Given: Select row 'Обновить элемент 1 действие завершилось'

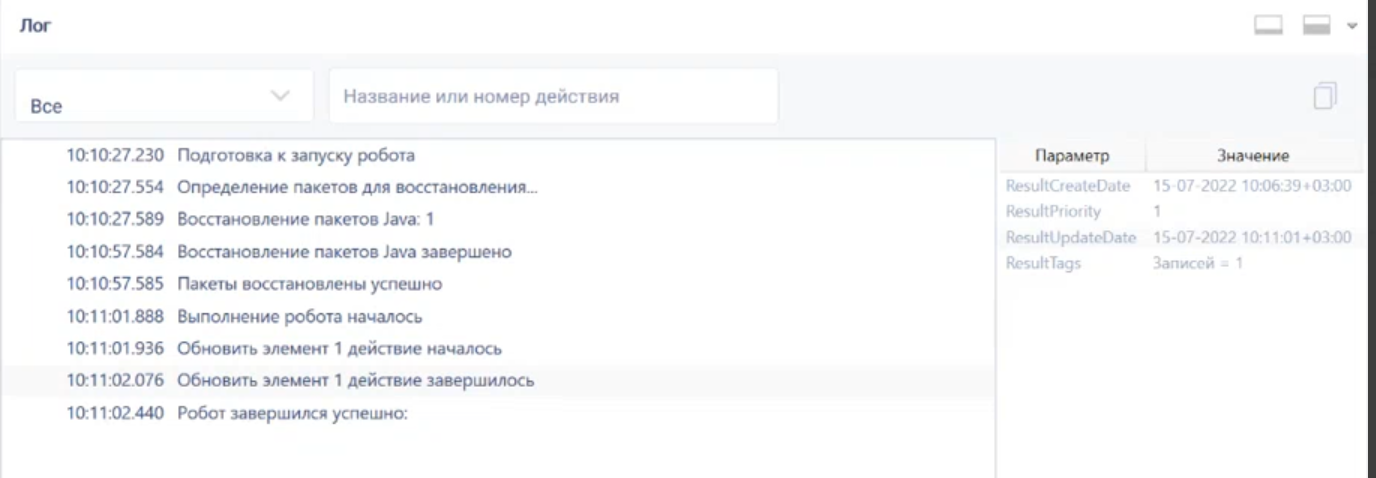Looking at the screenshot, I should coord(498,381).
